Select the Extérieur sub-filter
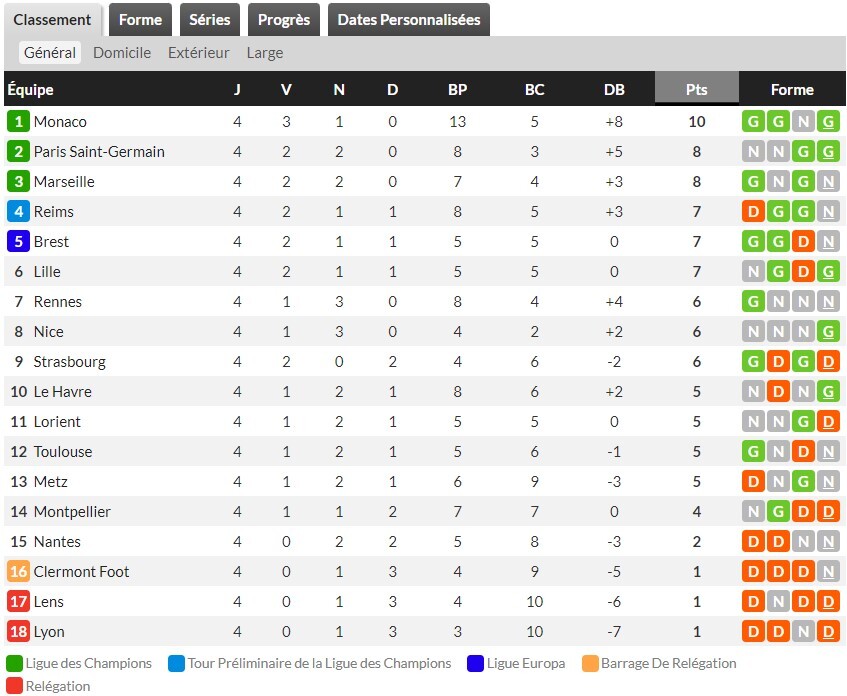This screenshot has height=696, width=847. (198, 53)
